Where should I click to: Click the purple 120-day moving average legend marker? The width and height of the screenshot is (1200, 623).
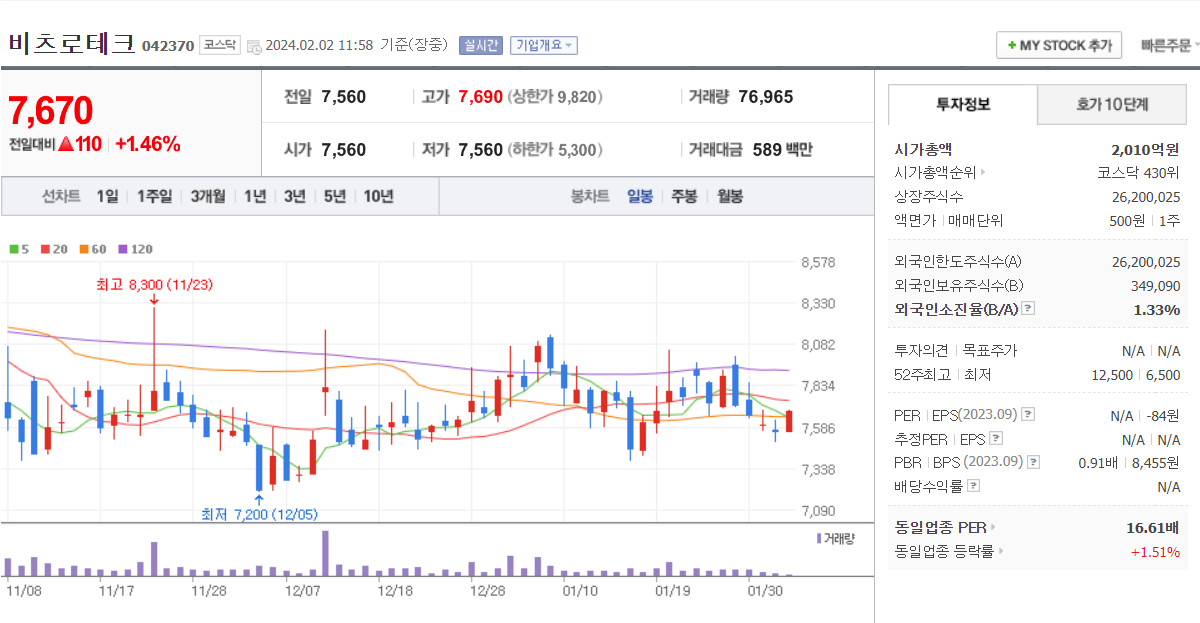point(123,249)
